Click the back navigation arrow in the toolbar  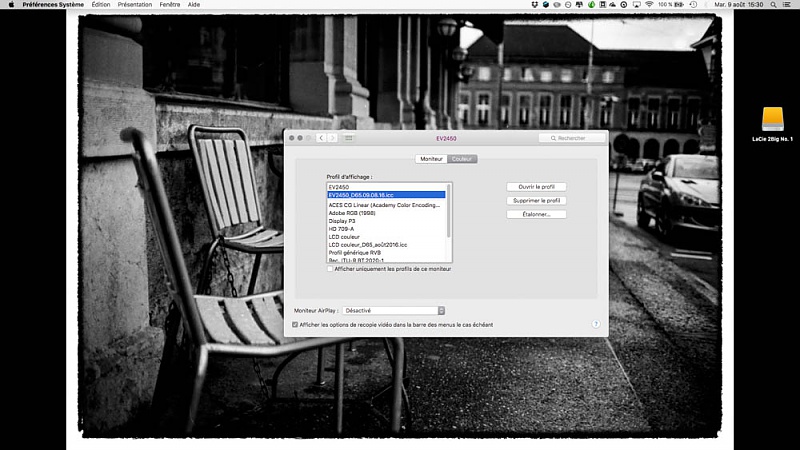[x=321, y=137]
